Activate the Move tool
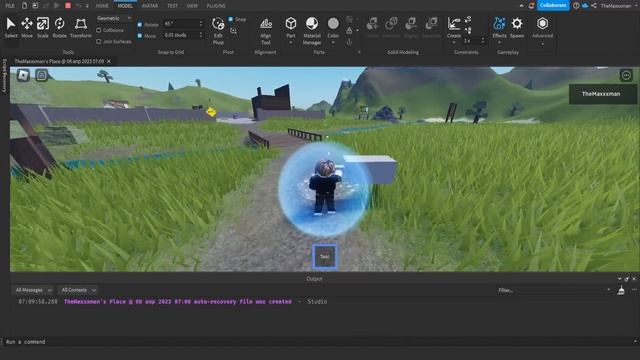Viewport: 640px width, 360px height. pyautogui.click(x=27, y=27)
